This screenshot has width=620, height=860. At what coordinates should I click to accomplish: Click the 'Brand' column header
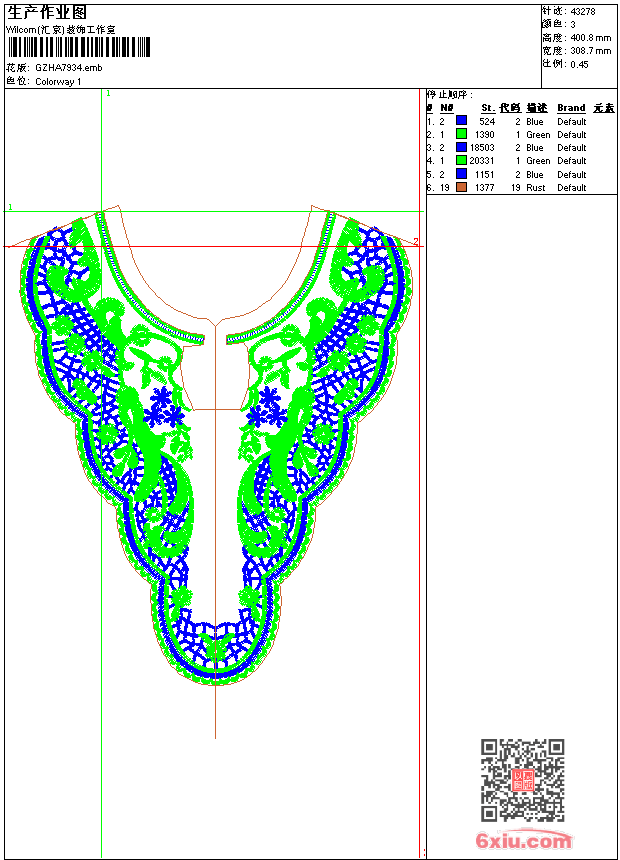(x=571, y=108)
